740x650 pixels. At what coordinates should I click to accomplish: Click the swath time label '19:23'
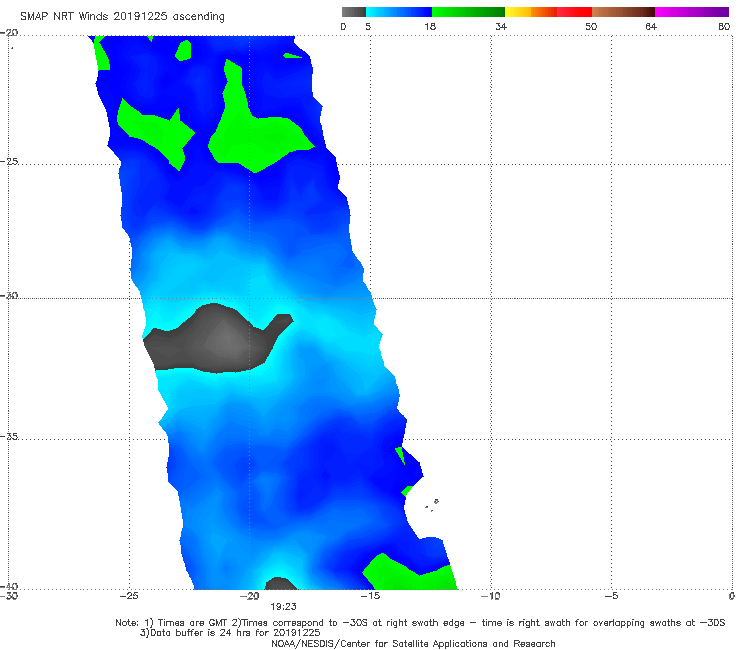click(x=283, y=607)
